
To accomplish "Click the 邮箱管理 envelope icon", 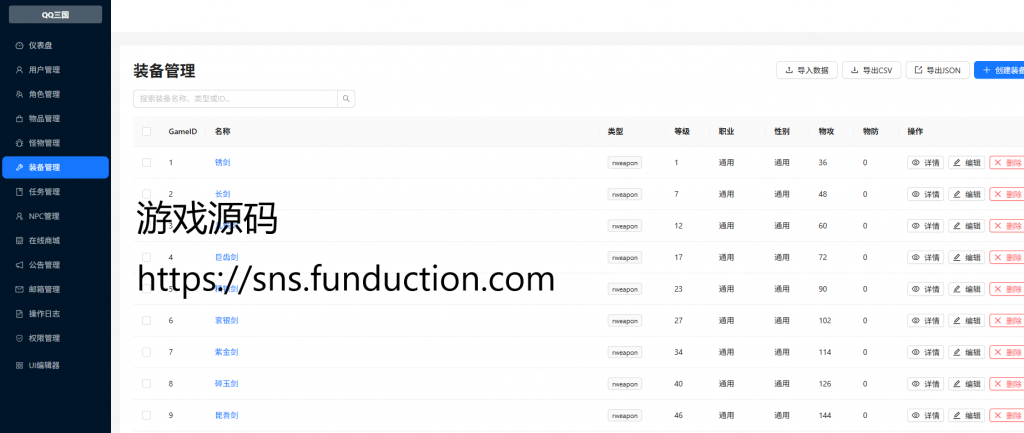I will tap(20, 289).
